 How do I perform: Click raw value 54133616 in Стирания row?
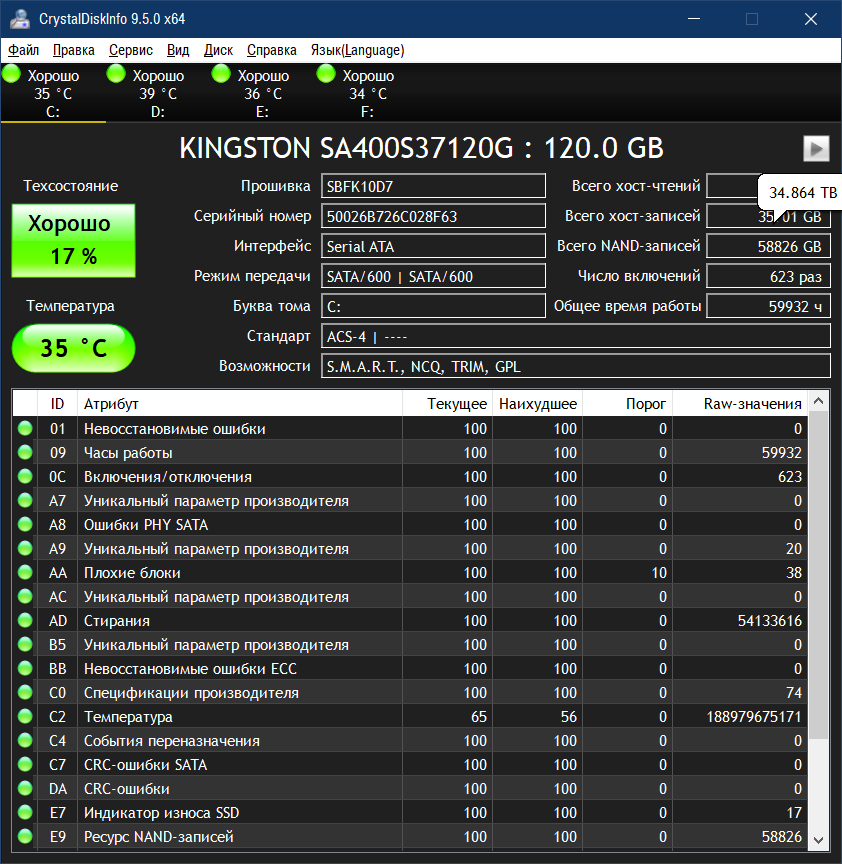[x=770, y=621]
